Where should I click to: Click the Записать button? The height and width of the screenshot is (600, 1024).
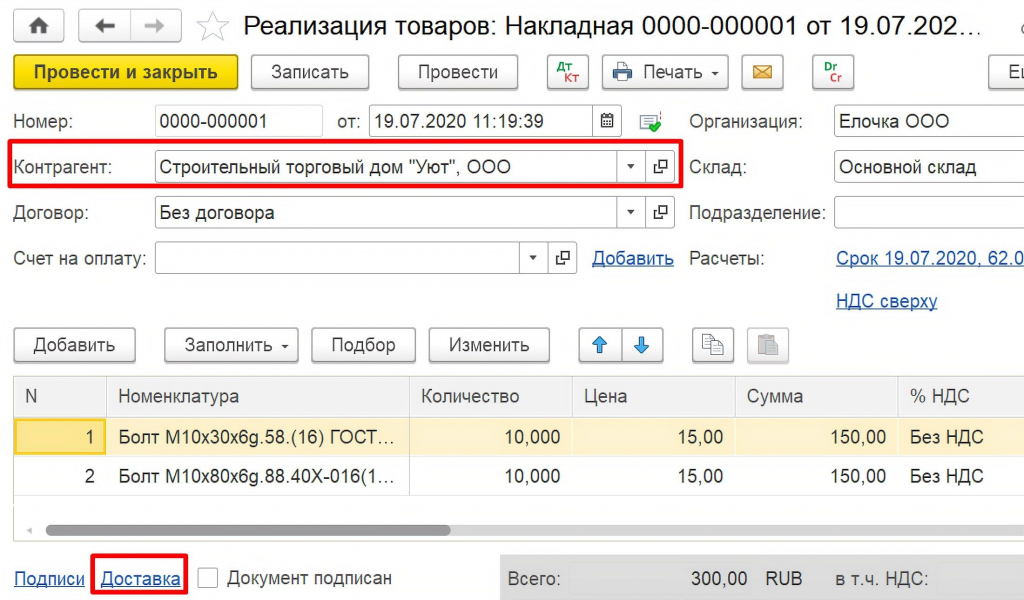(x=310, y=72)
